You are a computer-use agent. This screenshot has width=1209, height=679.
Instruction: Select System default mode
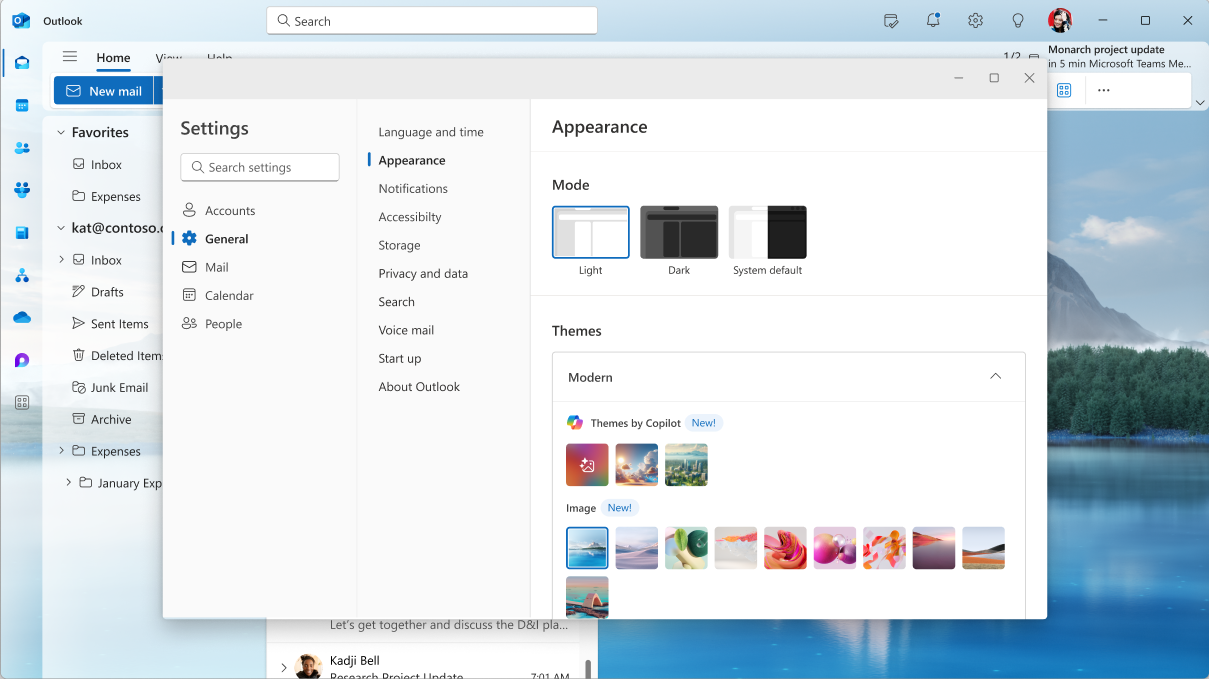point(767,233)
